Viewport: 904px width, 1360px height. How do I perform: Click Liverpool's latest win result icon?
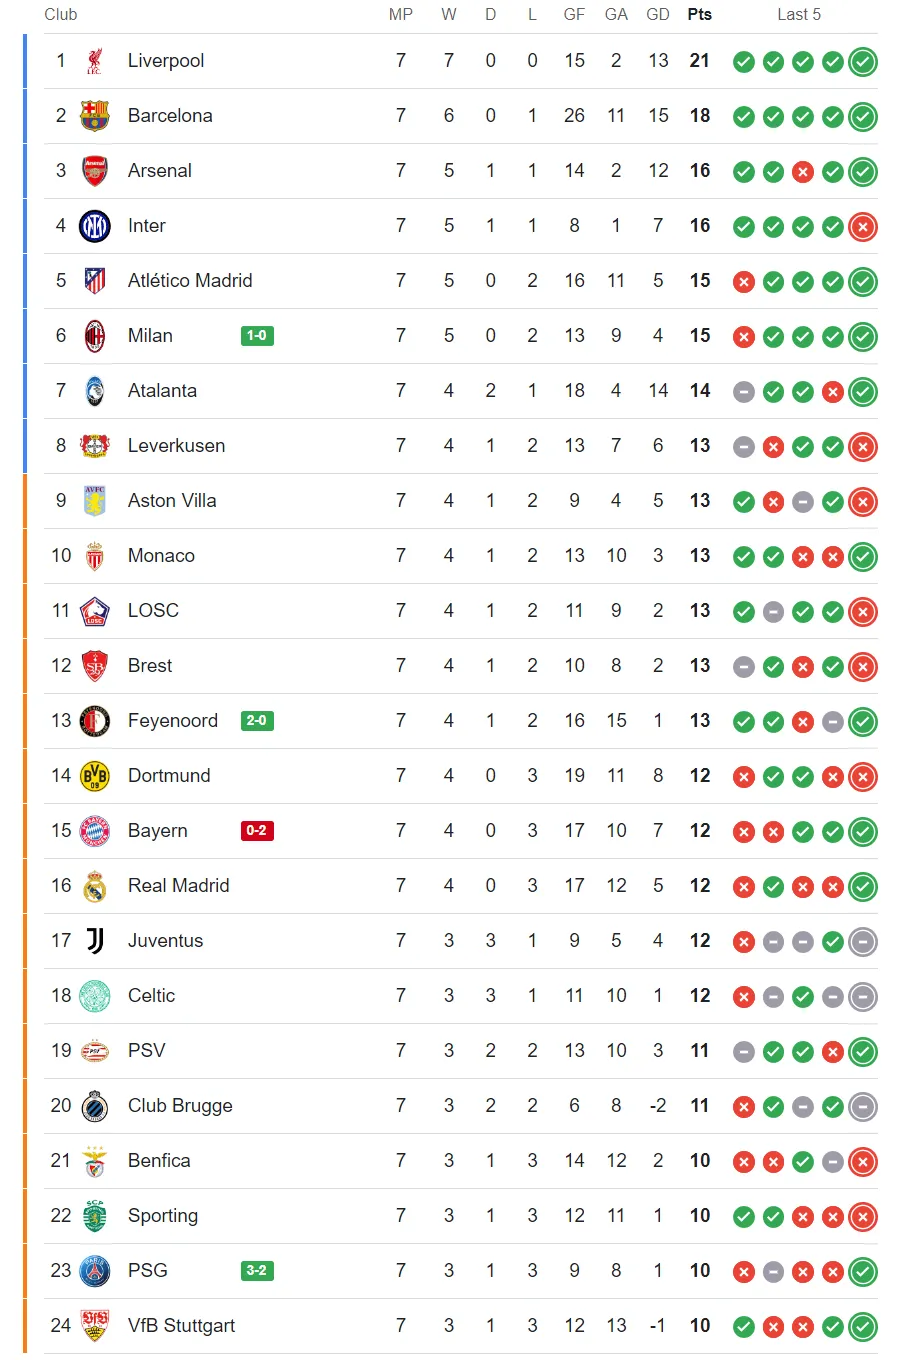(x=863, y=62)
